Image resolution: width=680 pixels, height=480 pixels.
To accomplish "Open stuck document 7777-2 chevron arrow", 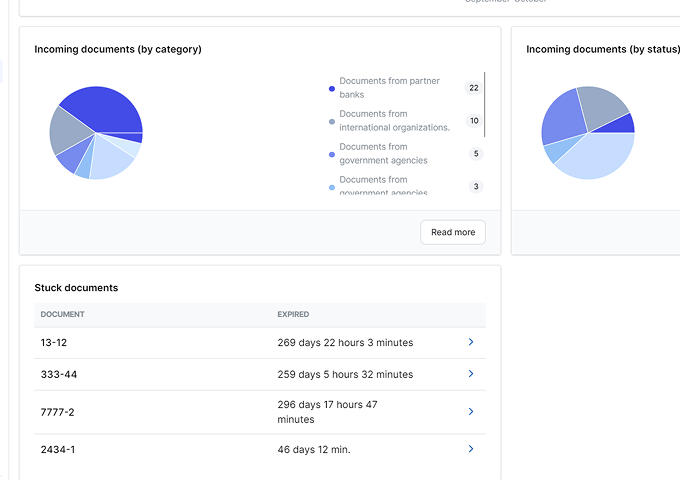I will 471,411.
